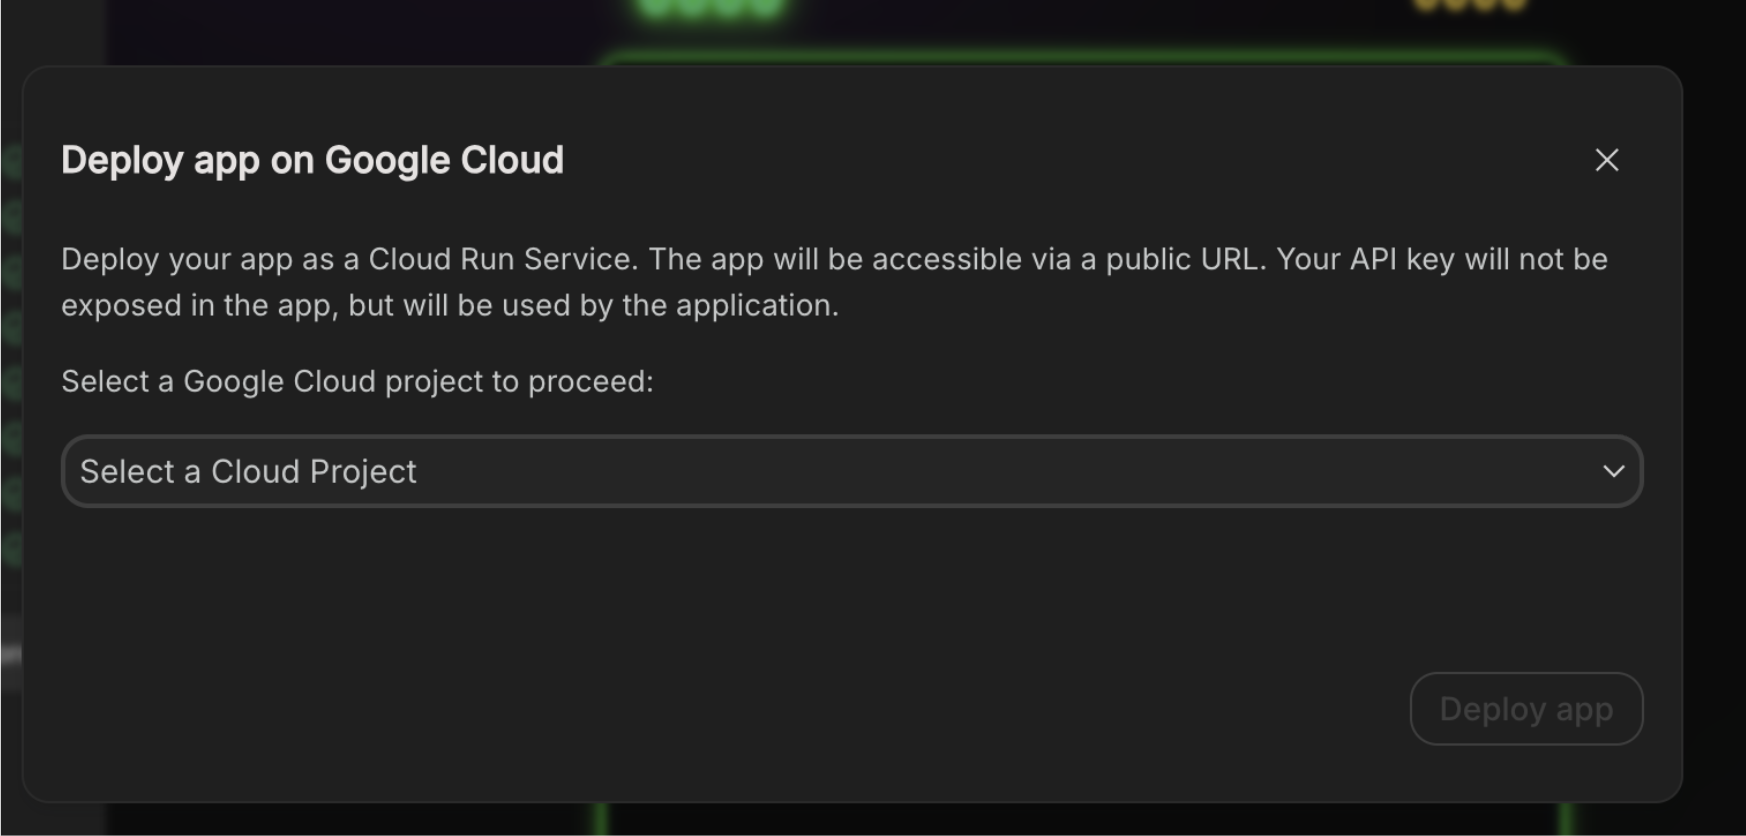
Task: Click the gray handle on the left edge
Action: click(x=11, y=656)
